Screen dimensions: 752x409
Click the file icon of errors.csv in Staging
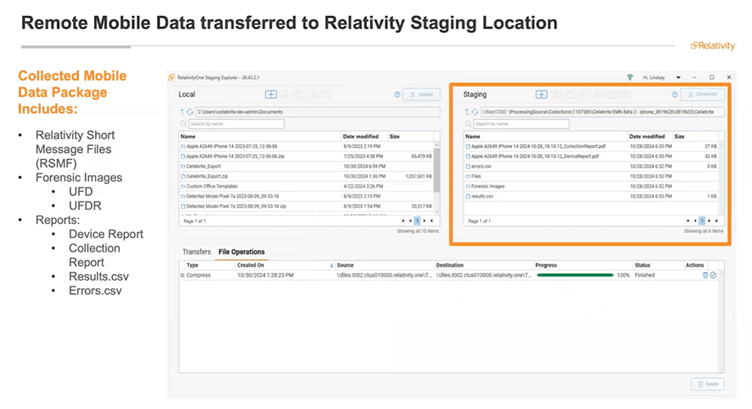coord(468,166)
